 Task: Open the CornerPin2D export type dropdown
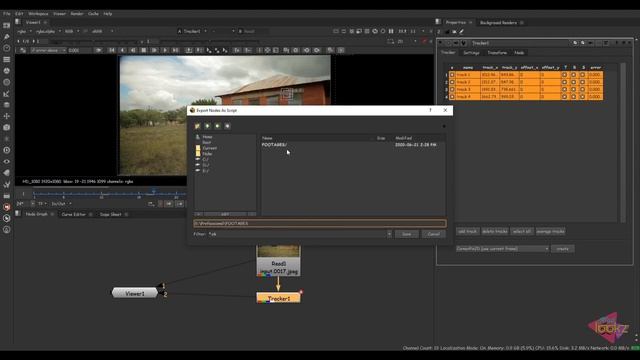(x=502, y=249)
